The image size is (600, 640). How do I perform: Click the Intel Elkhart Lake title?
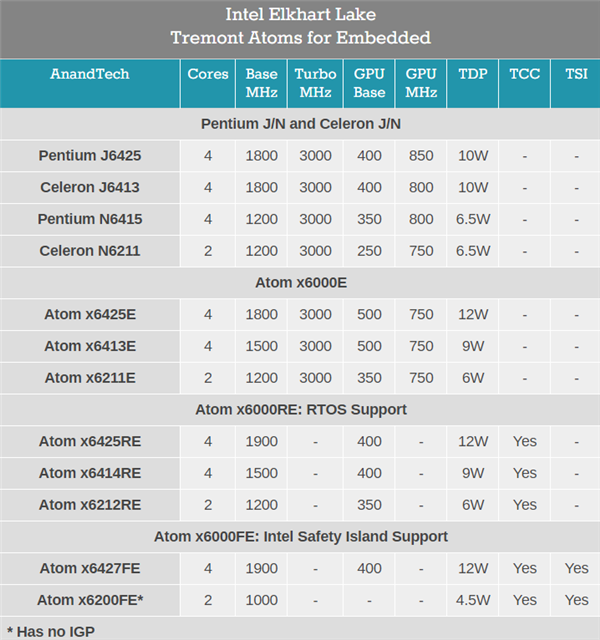300,15
